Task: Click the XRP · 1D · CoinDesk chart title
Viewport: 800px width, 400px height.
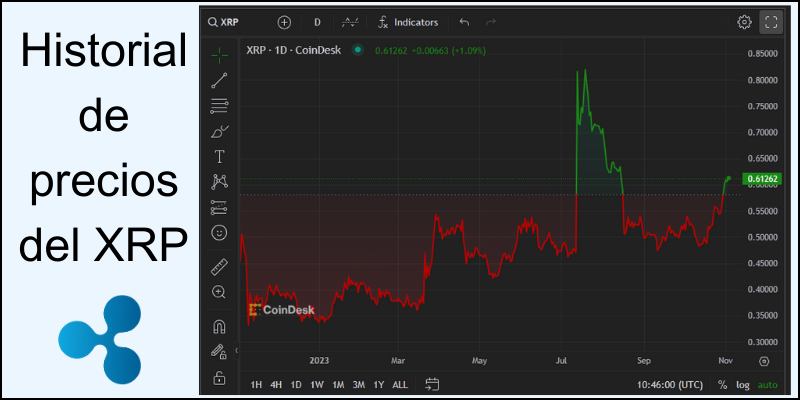Action: (294, 50)
